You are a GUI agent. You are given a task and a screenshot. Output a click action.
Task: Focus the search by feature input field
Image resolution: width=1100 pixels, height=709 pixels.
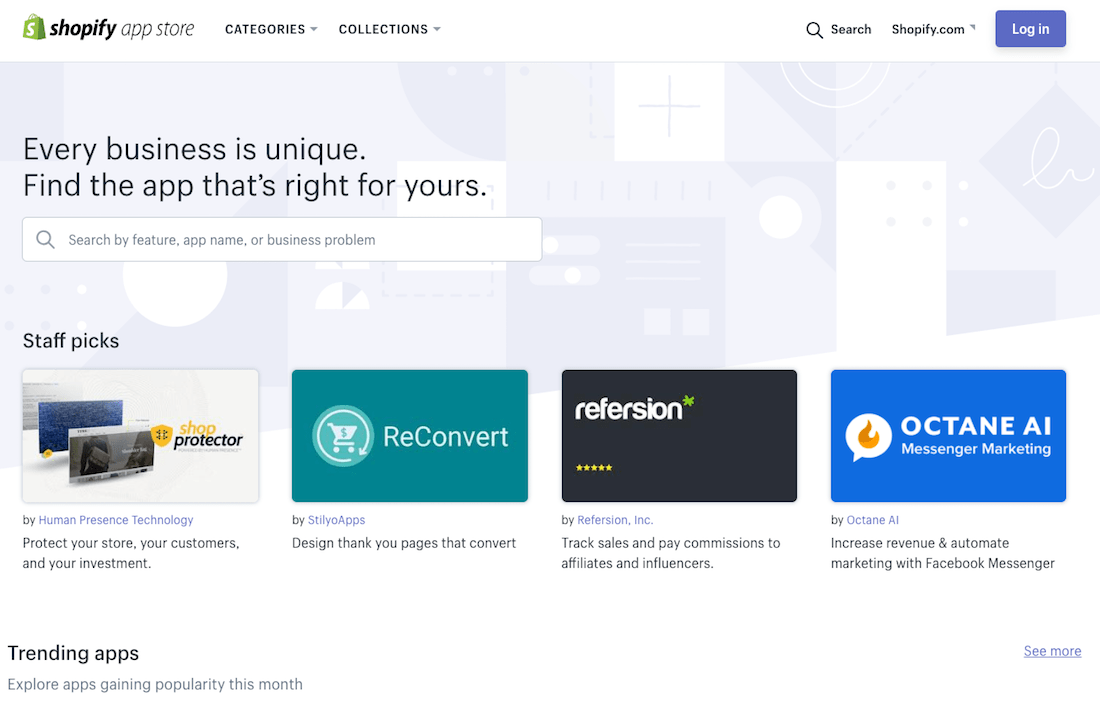click(x=282, y=240)
